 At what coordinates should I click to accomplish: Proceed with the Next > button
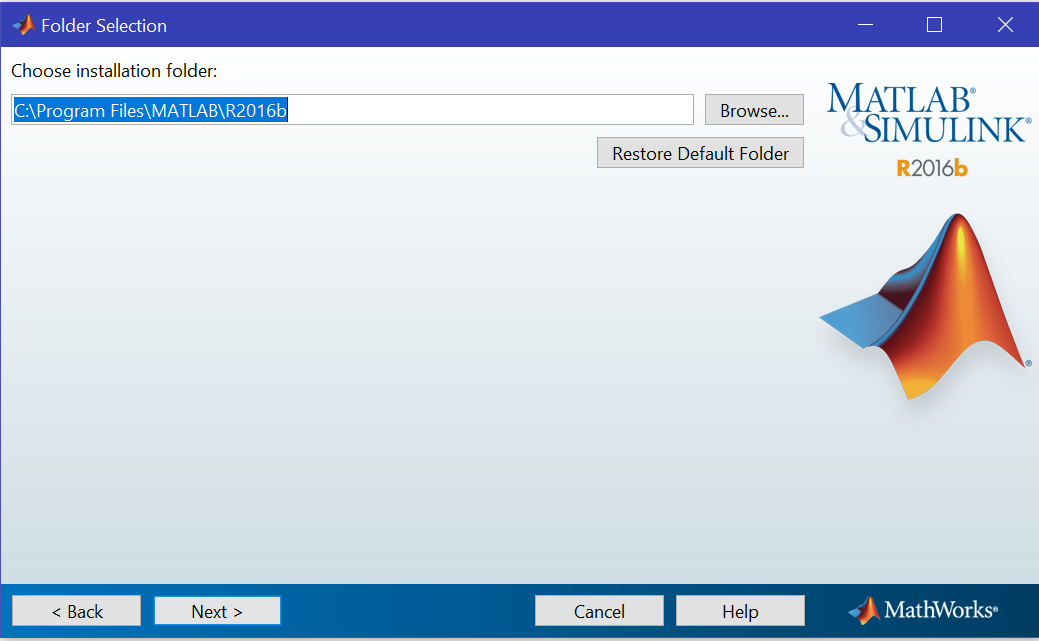point(217,611)
